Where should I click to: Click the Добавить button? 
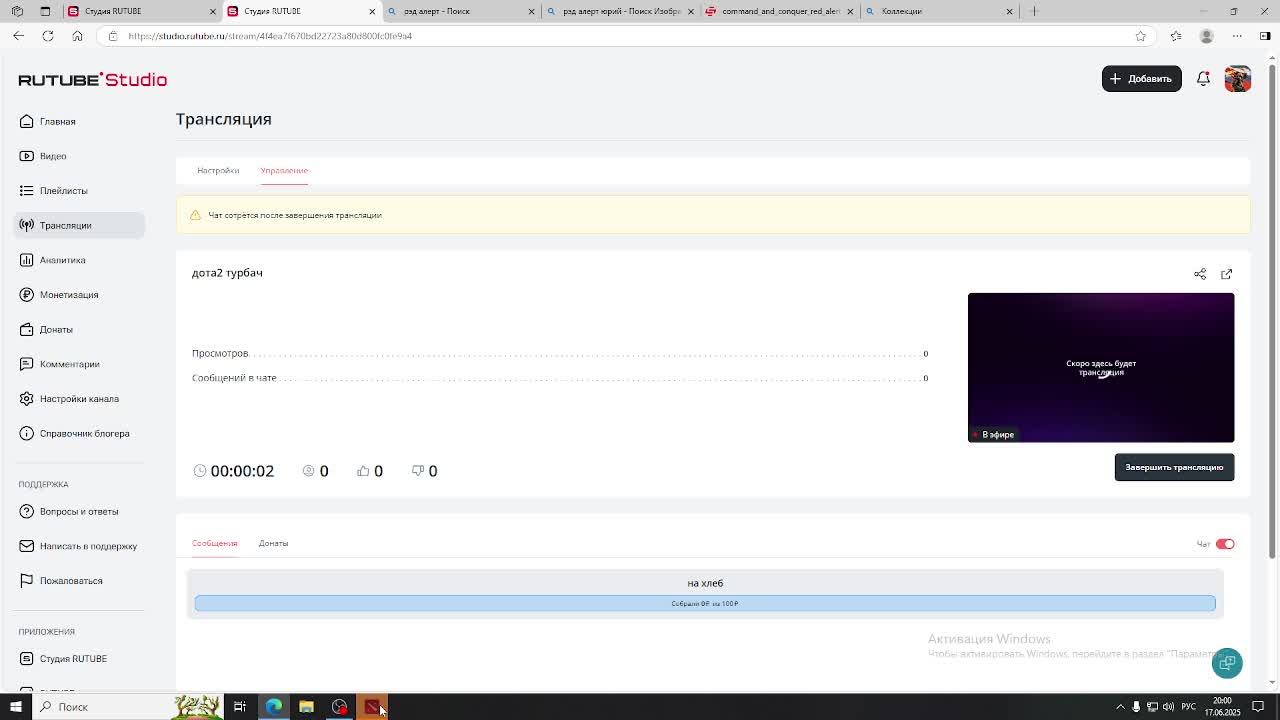(1141, 79)
